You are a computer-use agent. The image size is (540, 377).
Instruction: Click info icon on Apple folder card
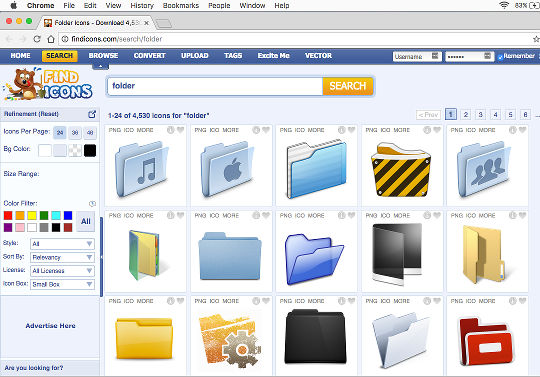[256, 130]
